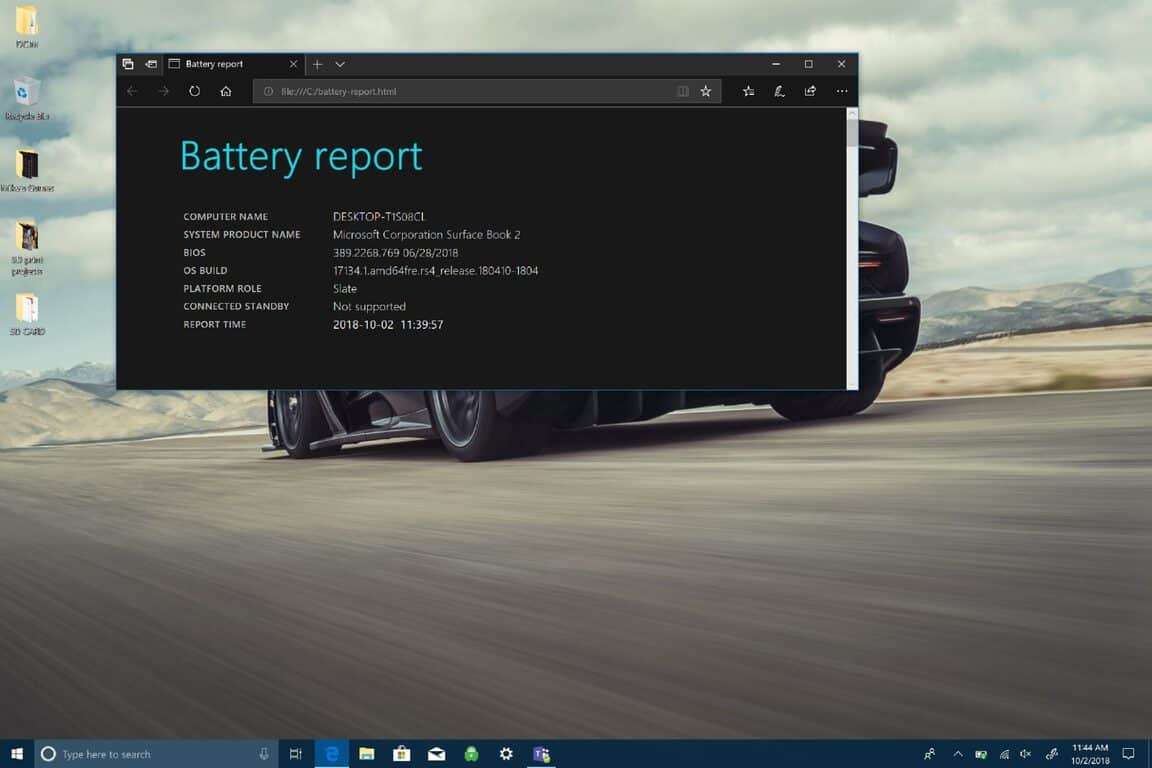
Task: Open a new browser tab
Action: pyautogui.click(x=315, y=63)
